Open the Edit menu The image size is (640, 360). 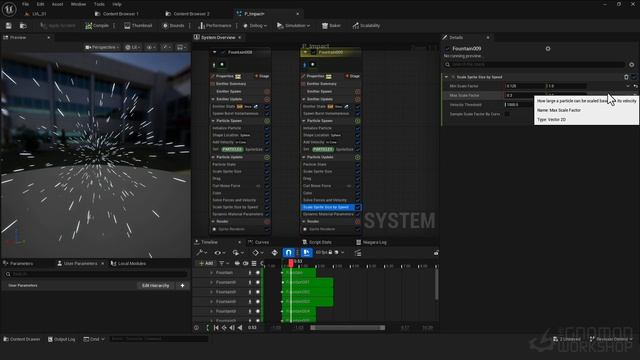click(40, 4)
